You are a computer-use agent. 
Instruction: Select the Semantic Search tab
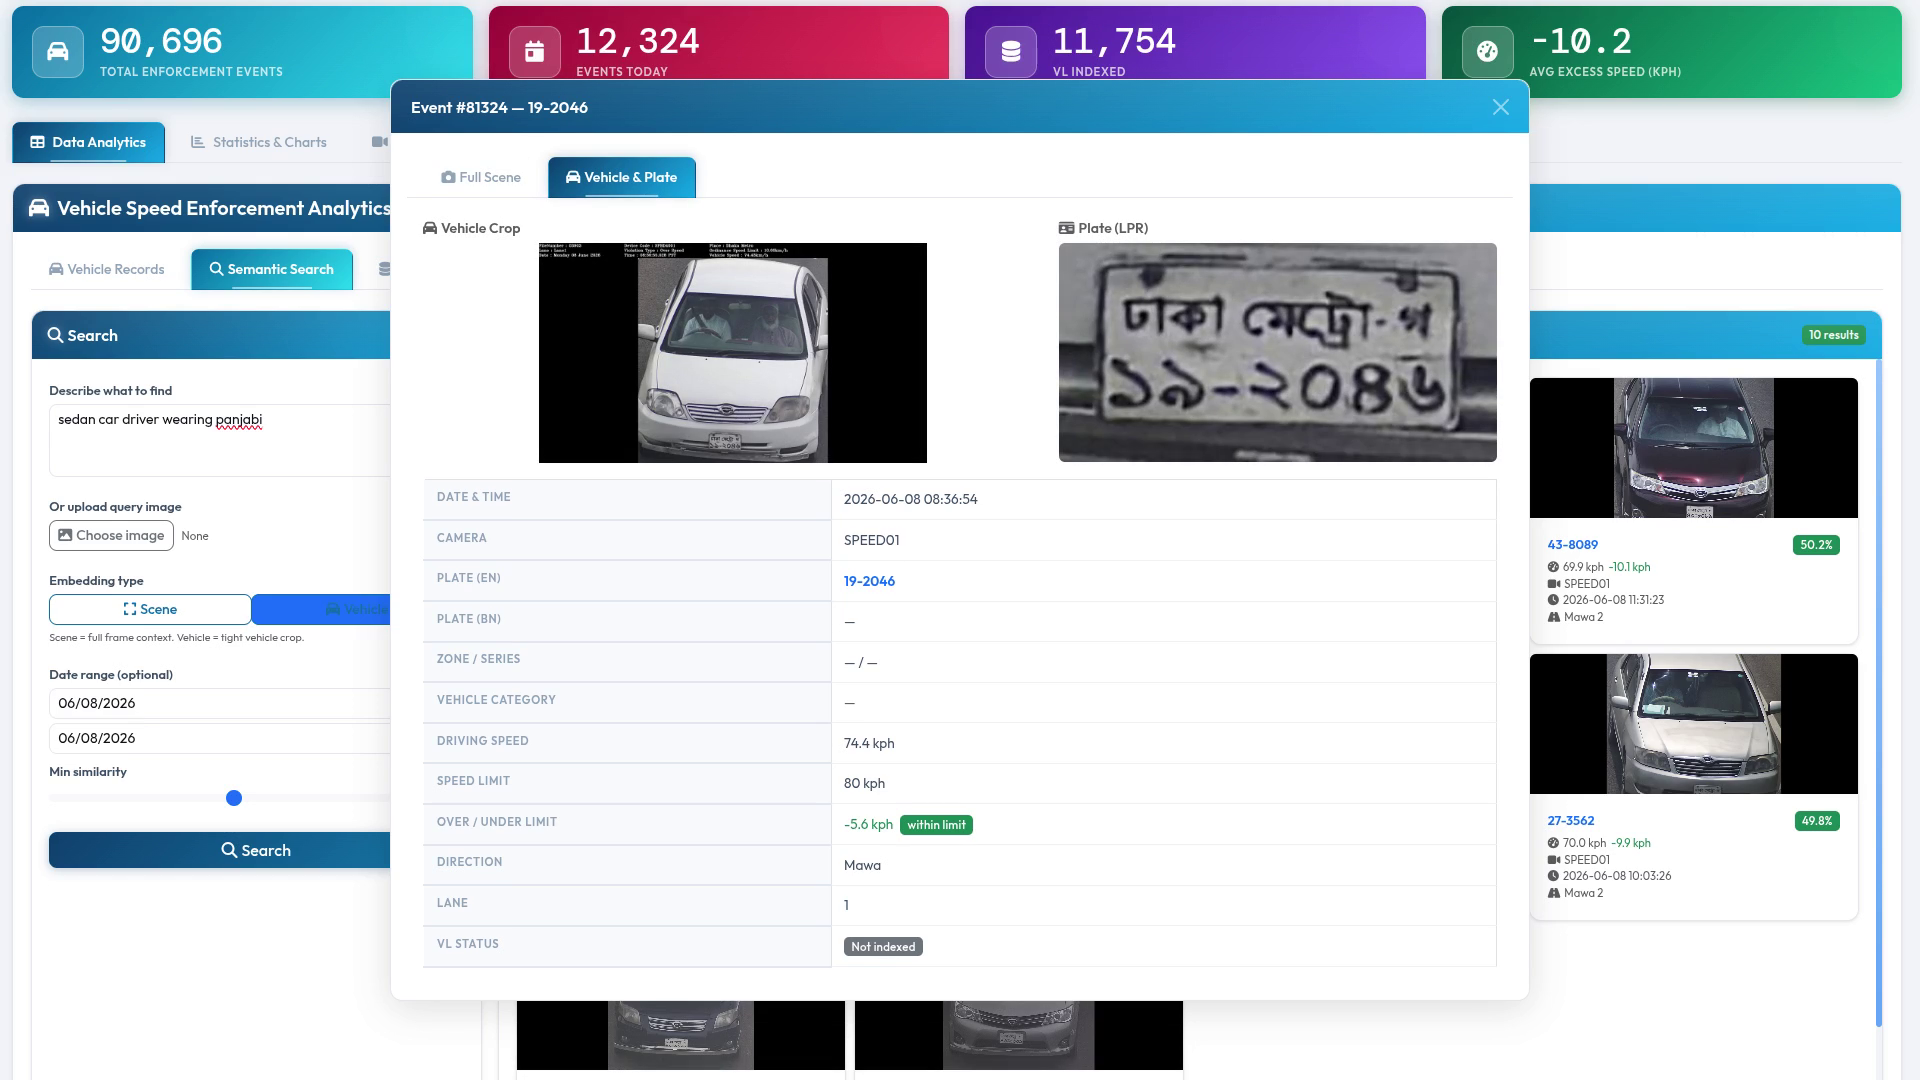pyautogui.click(x=271, y=269)
